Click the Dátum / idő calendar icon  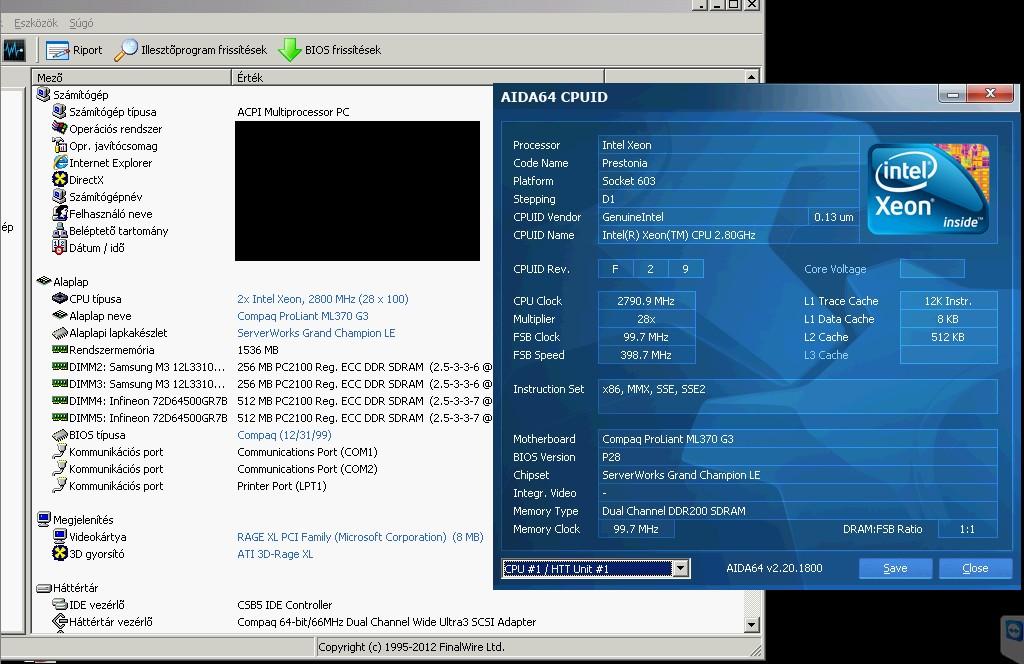tap(59, 247)
